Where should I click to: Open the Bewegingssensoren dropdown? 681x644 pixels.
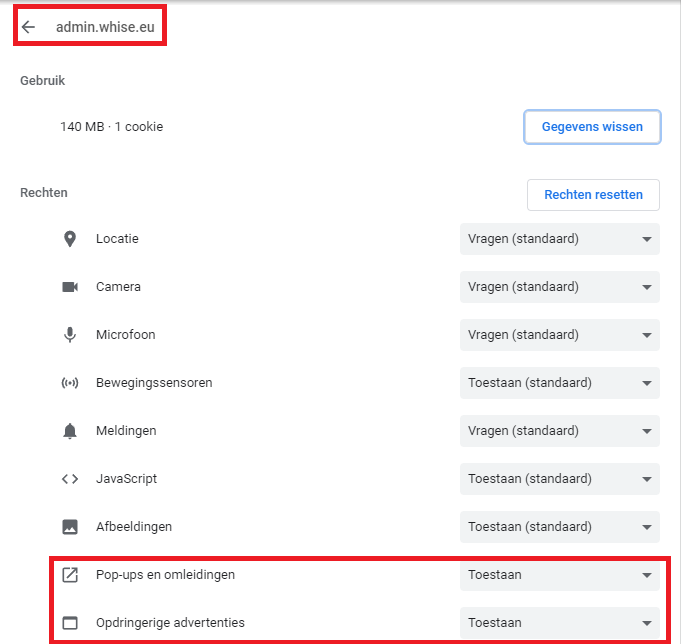click(559, 383)
